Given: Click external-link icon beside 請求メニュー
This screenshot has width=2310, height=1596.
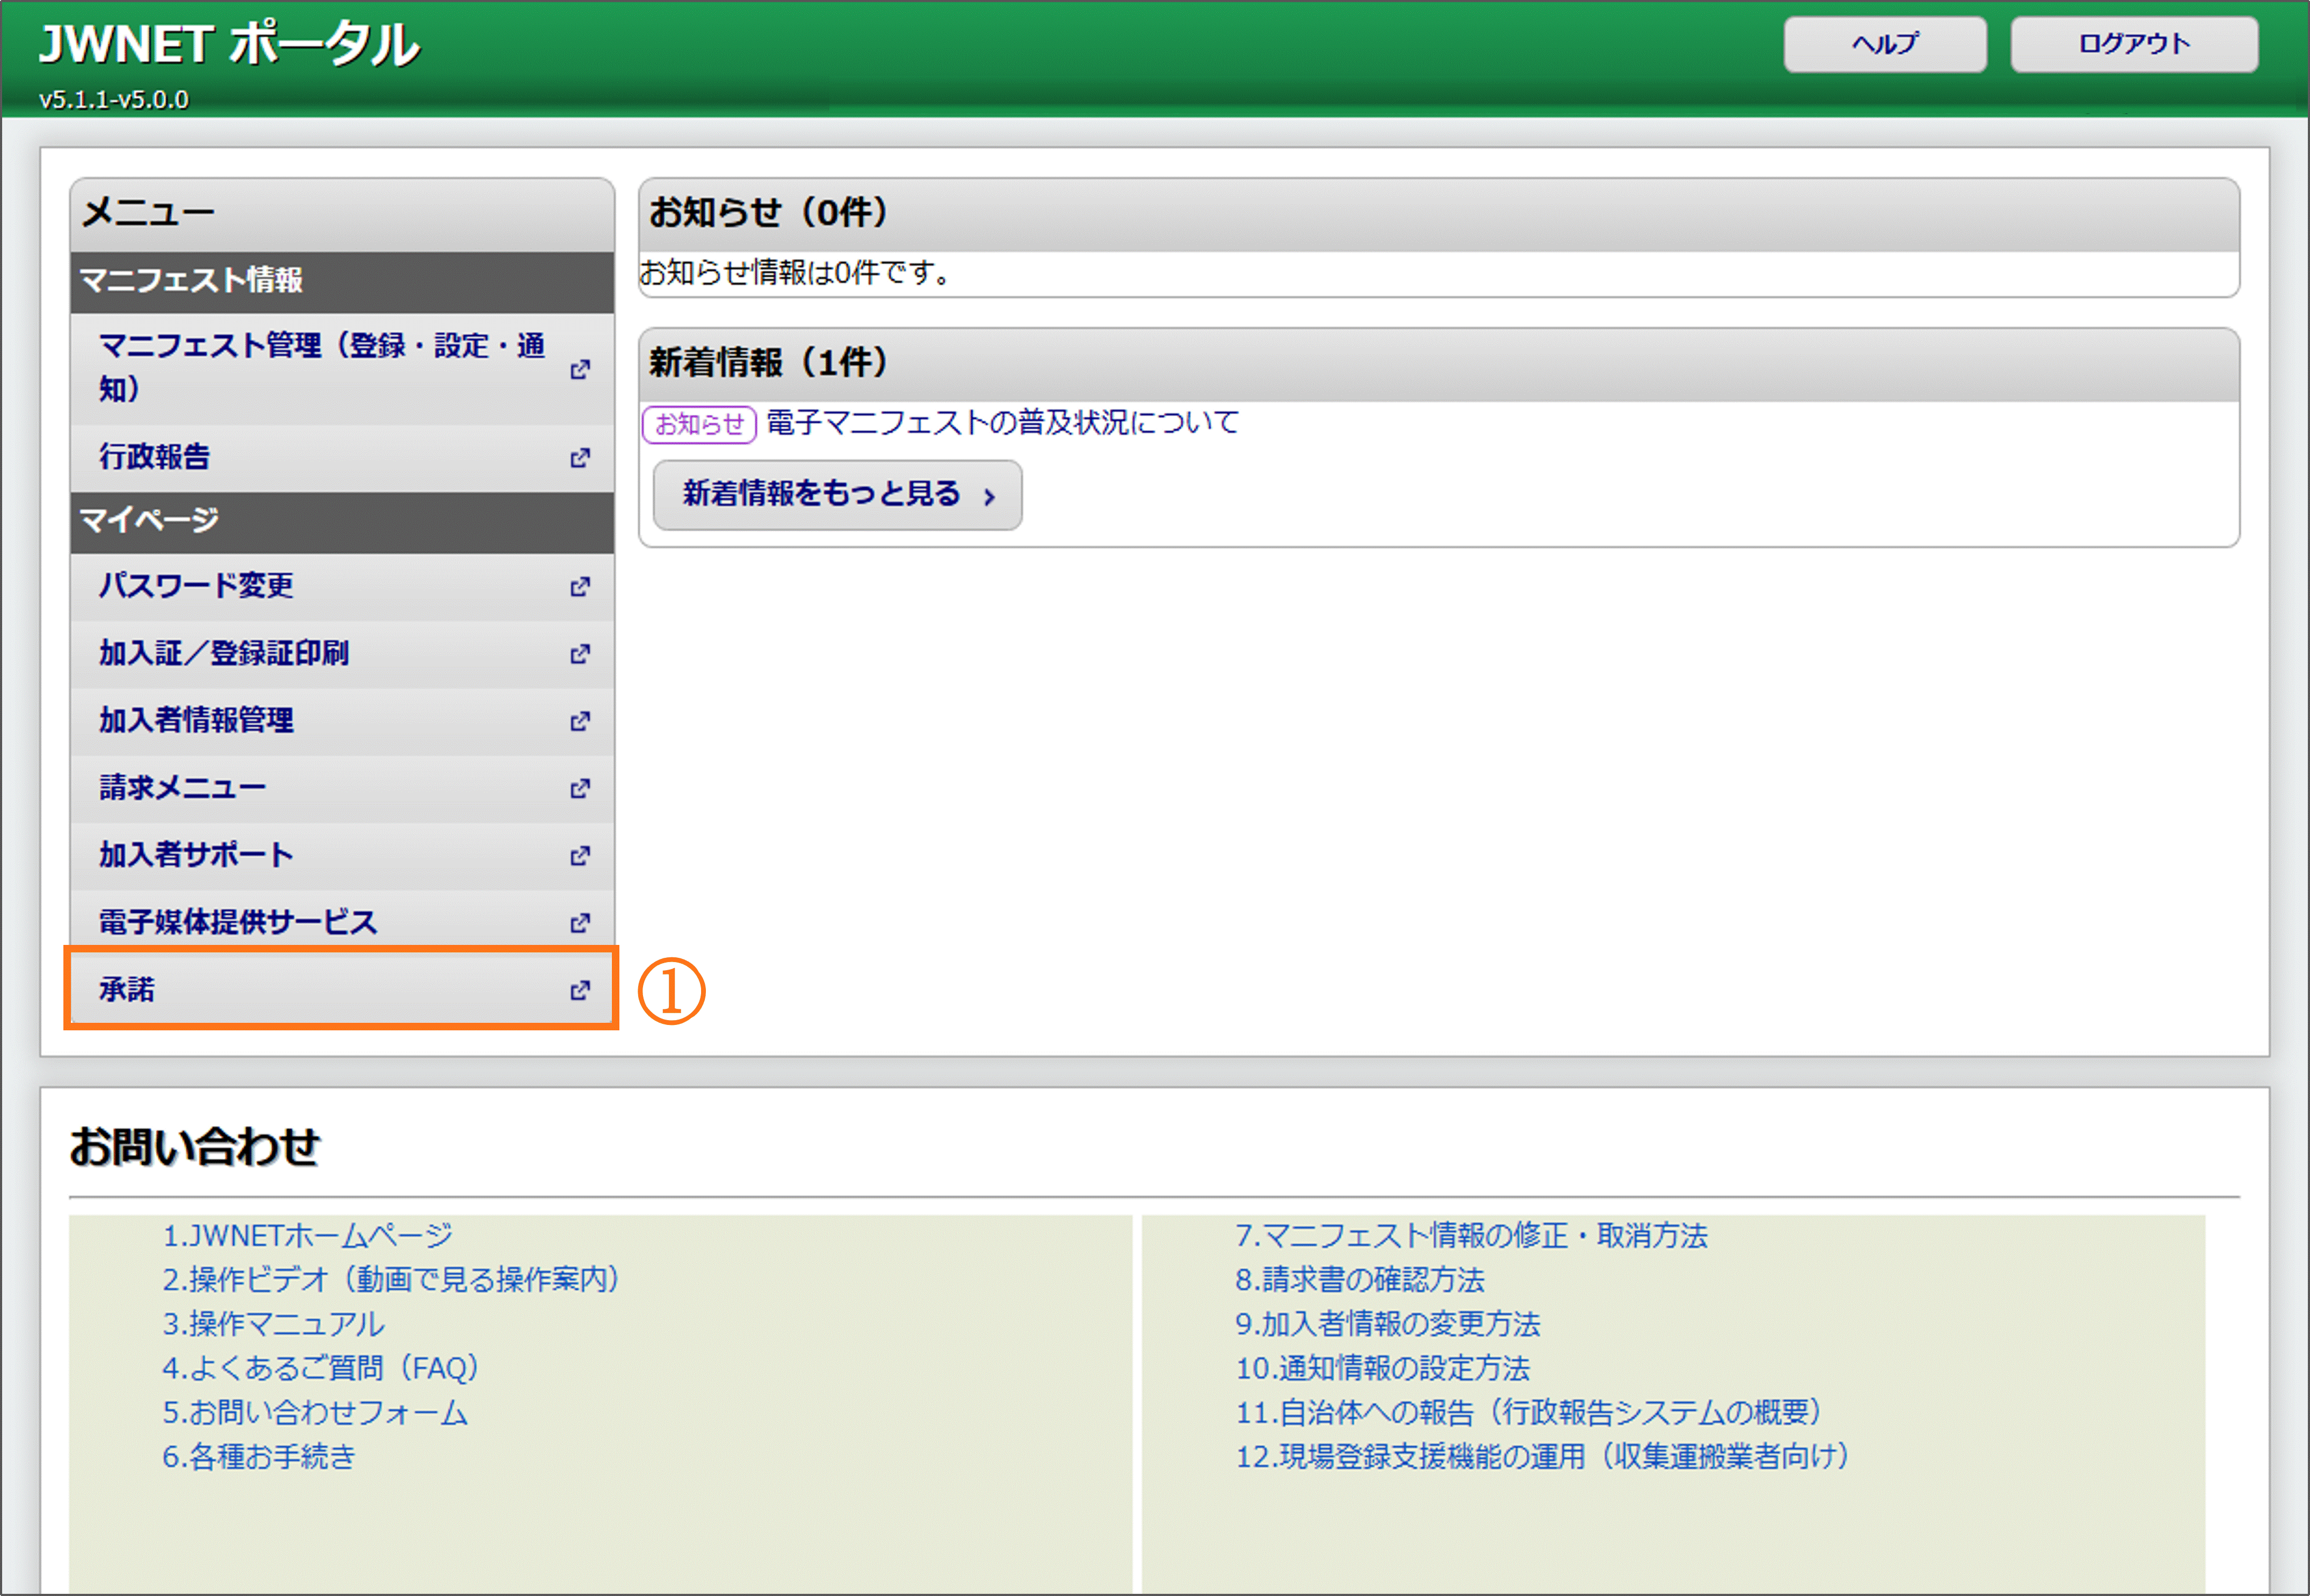Looking at the screenshot, I should click(x=580, y=789).
